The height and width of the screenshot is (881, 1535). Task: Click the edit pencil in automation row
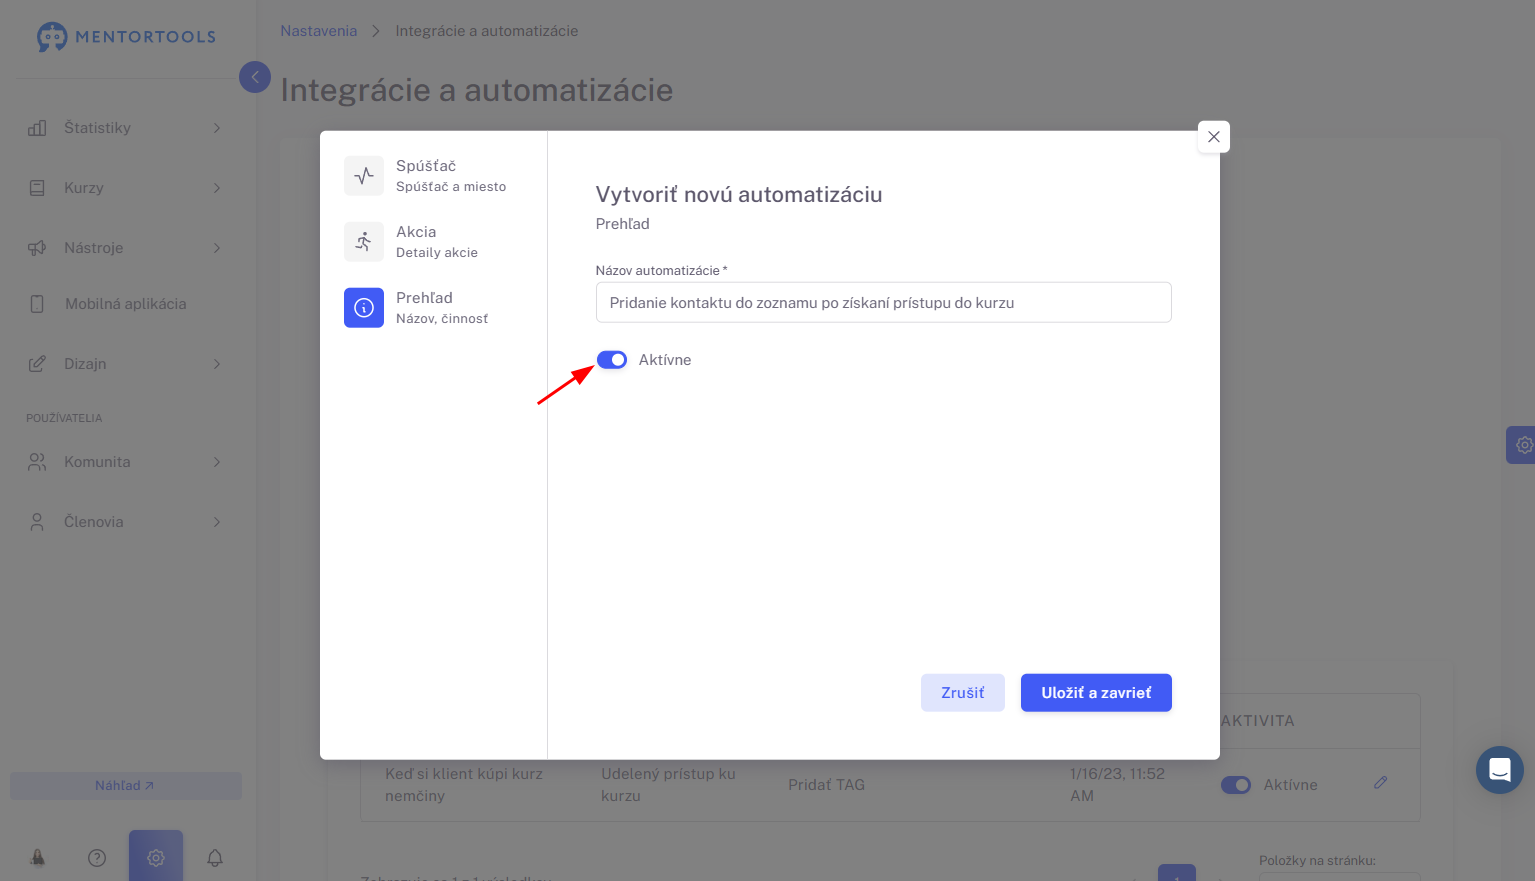point(1380,783)
